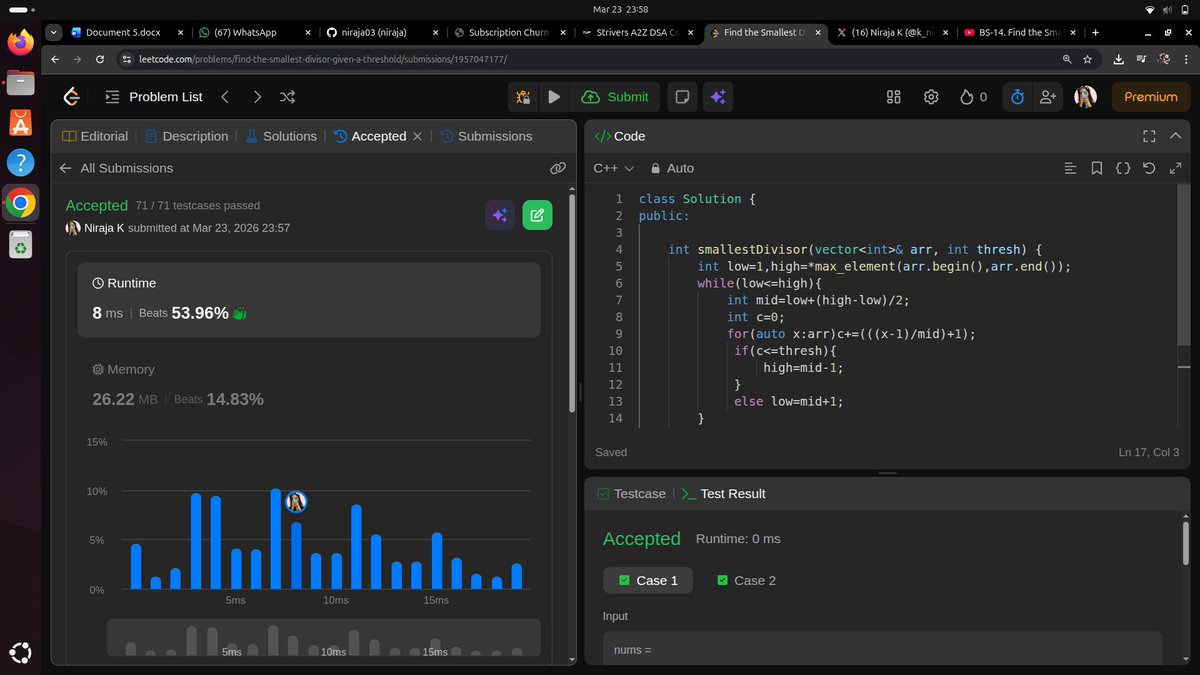
Task: Open the Problem List panel
Action: (153, 97)
